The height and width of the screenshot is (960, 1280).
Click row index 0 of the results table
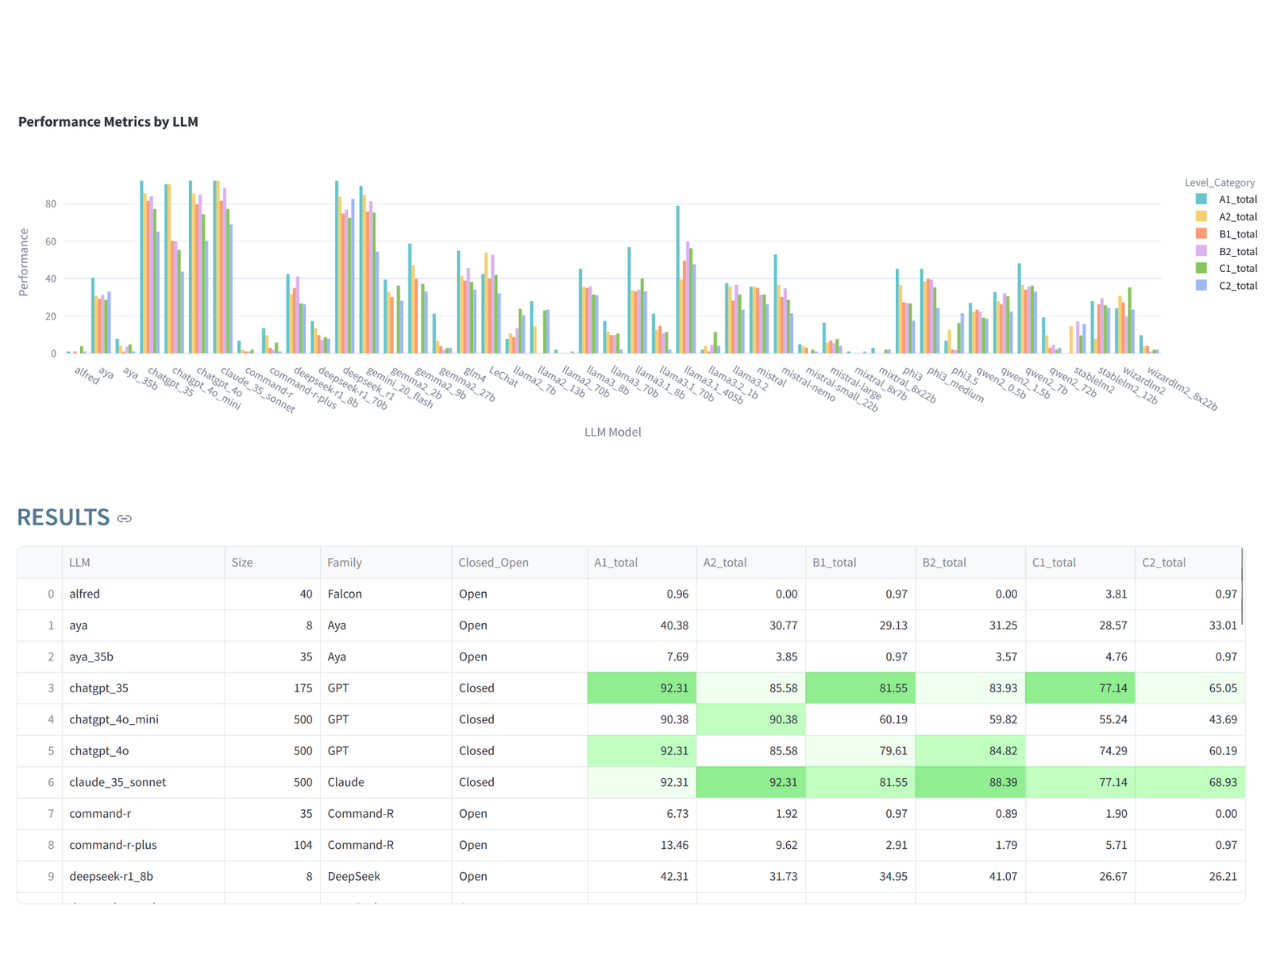pyautogui.click(x=50, y=594)
